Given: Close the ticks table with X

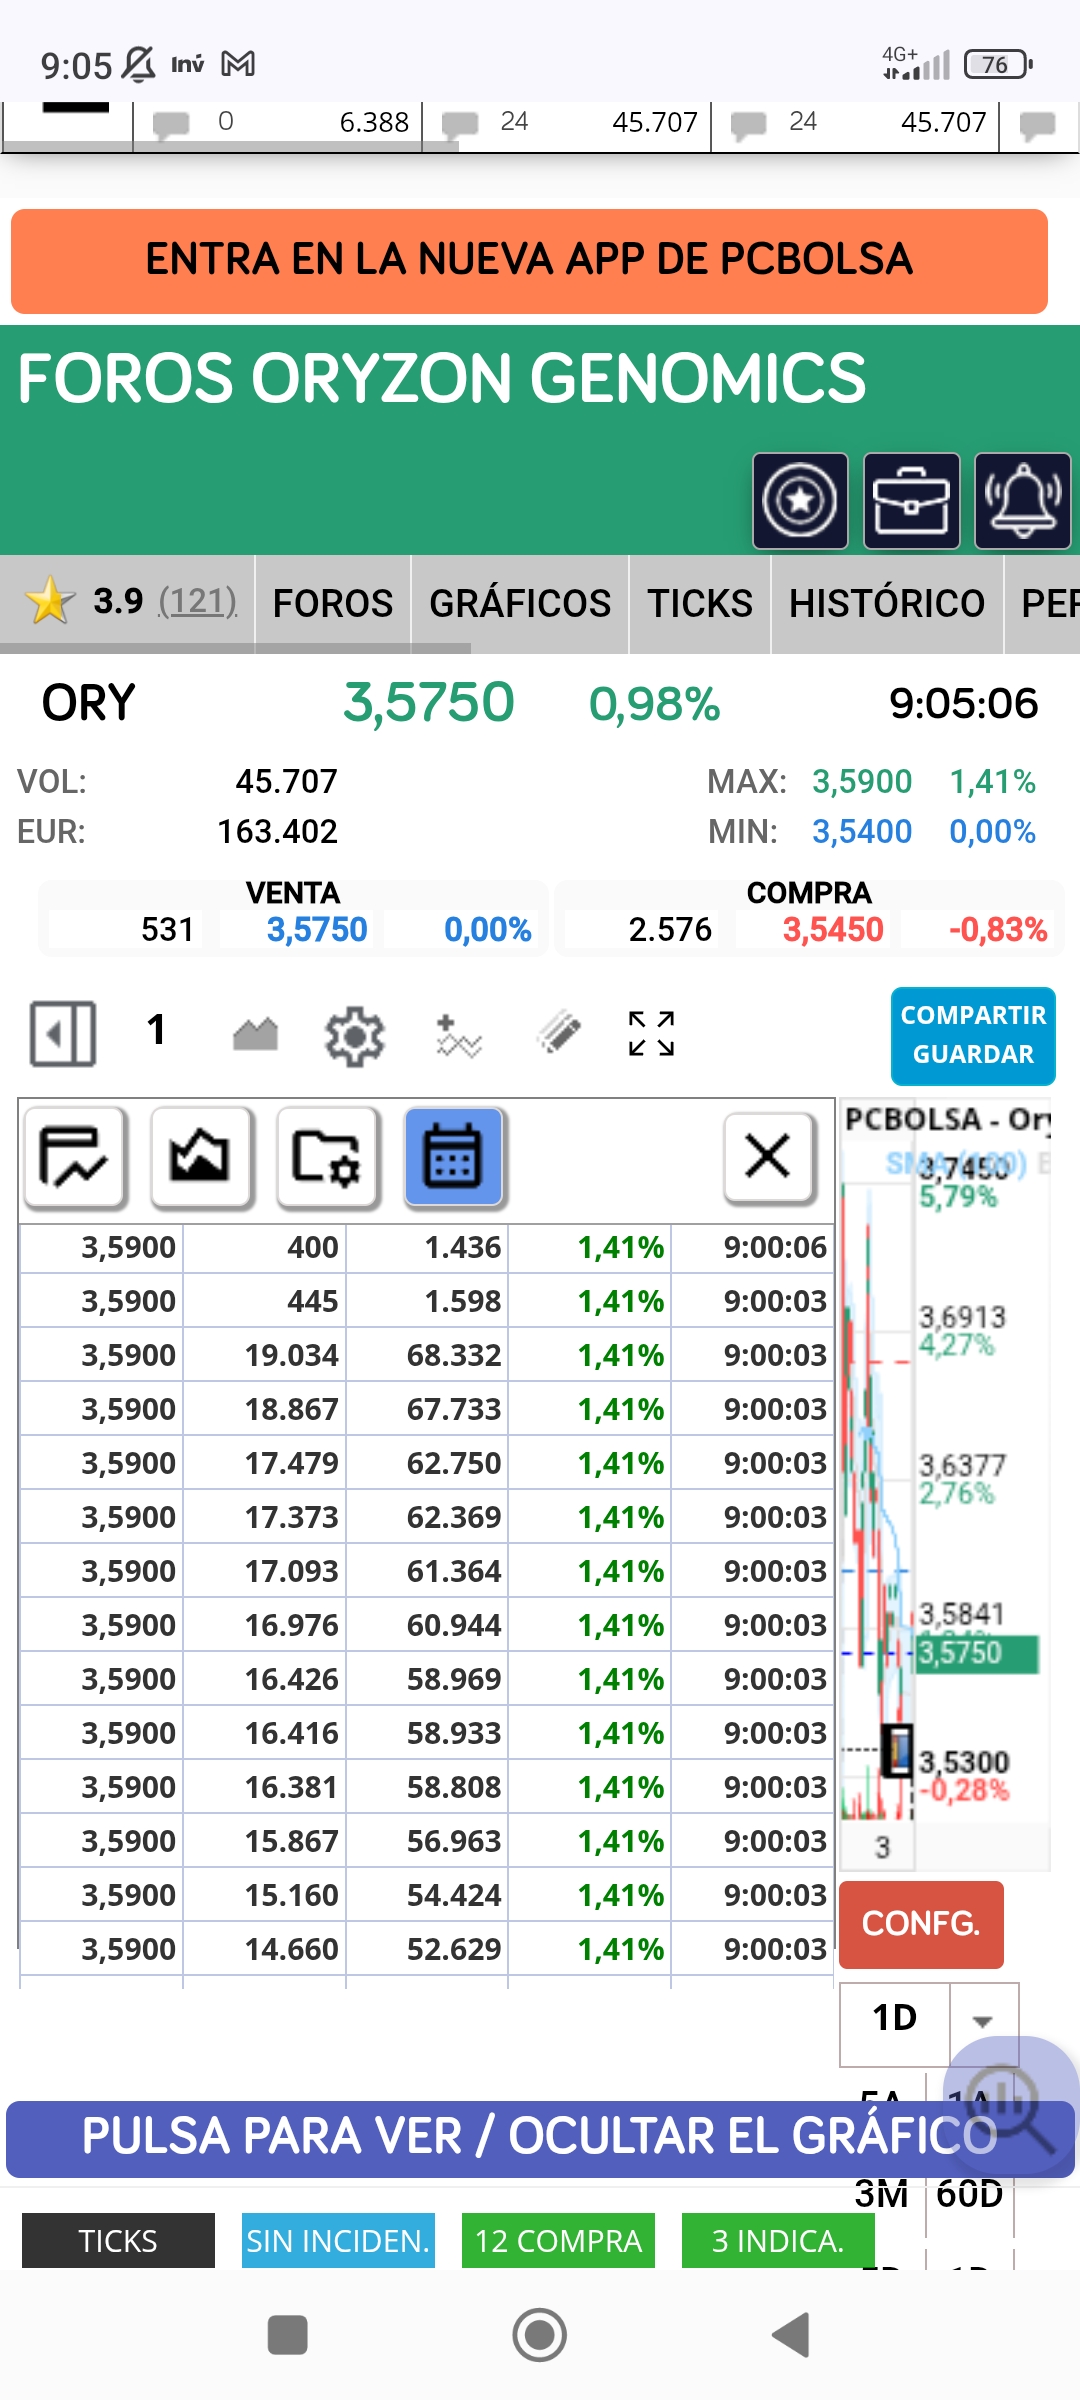Looking at the screenshot, I should pyautogui.click(x=767, y=1157).
